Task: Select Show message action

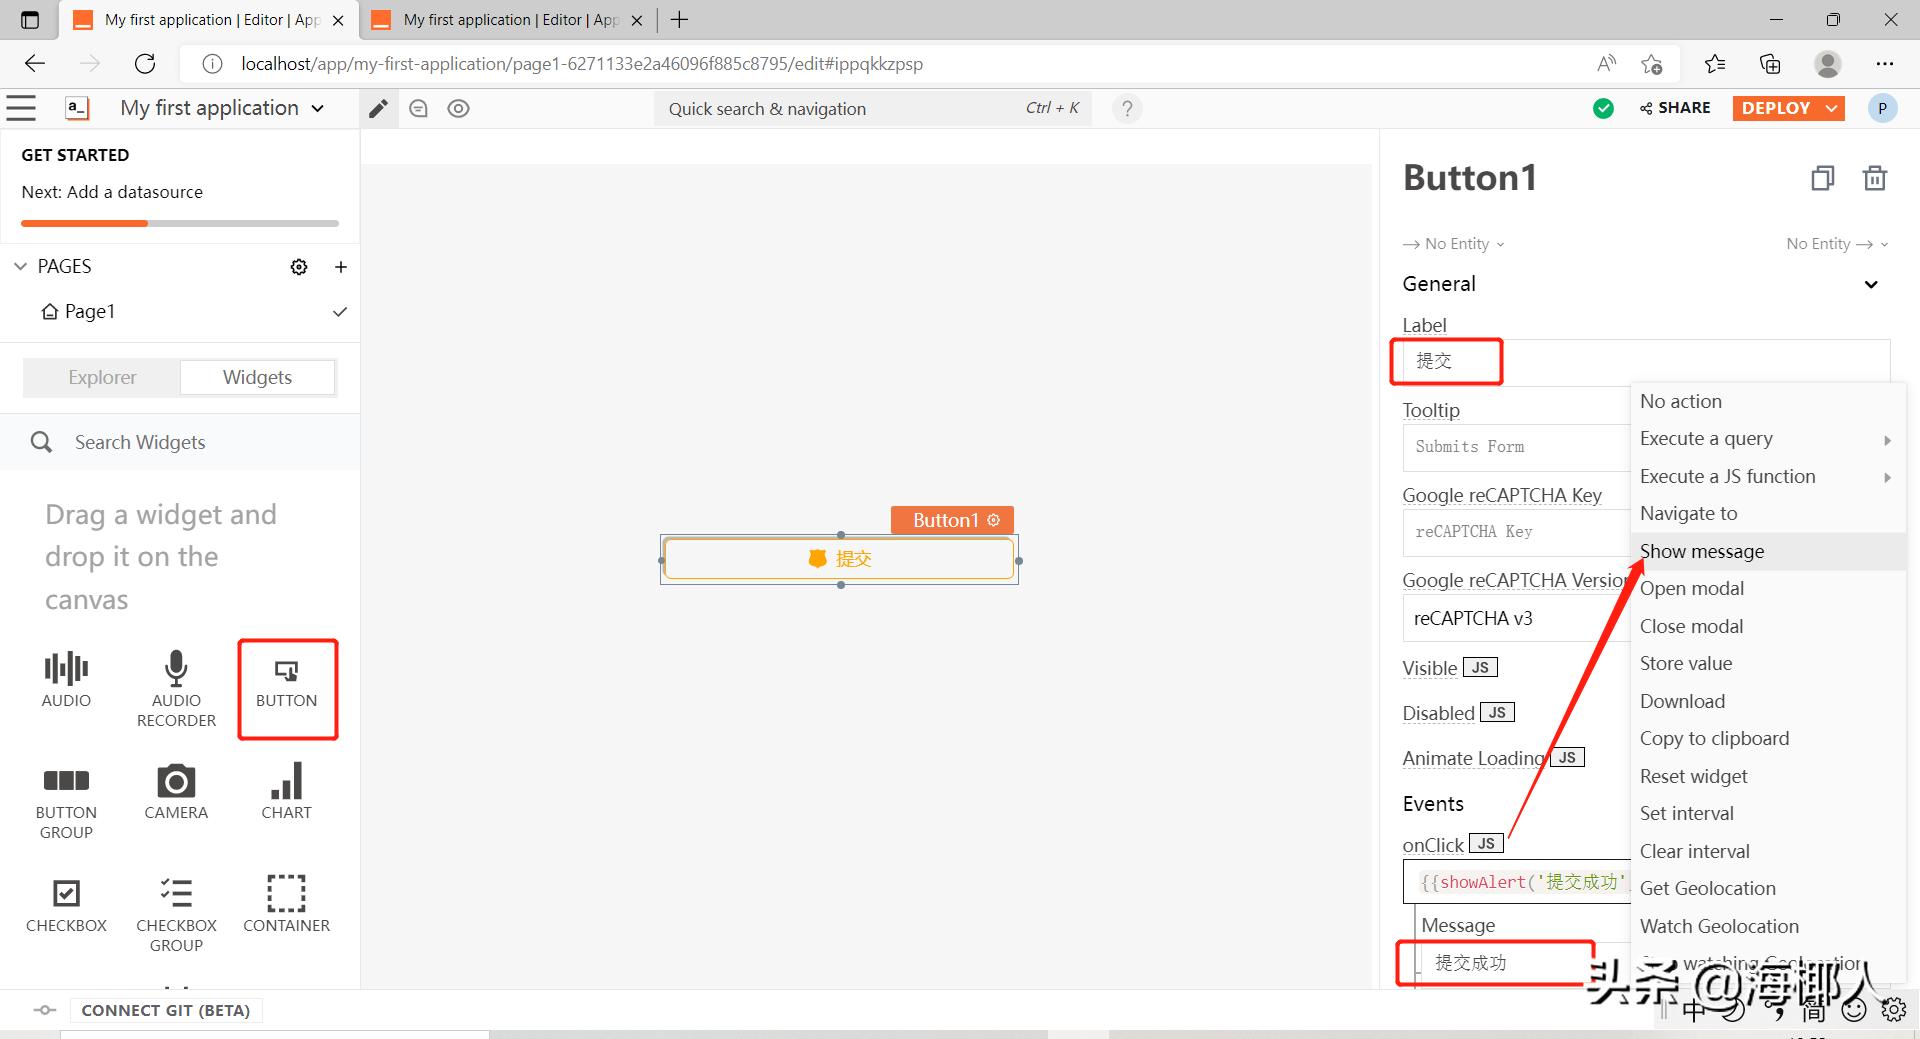Action: pos(1768,552)
